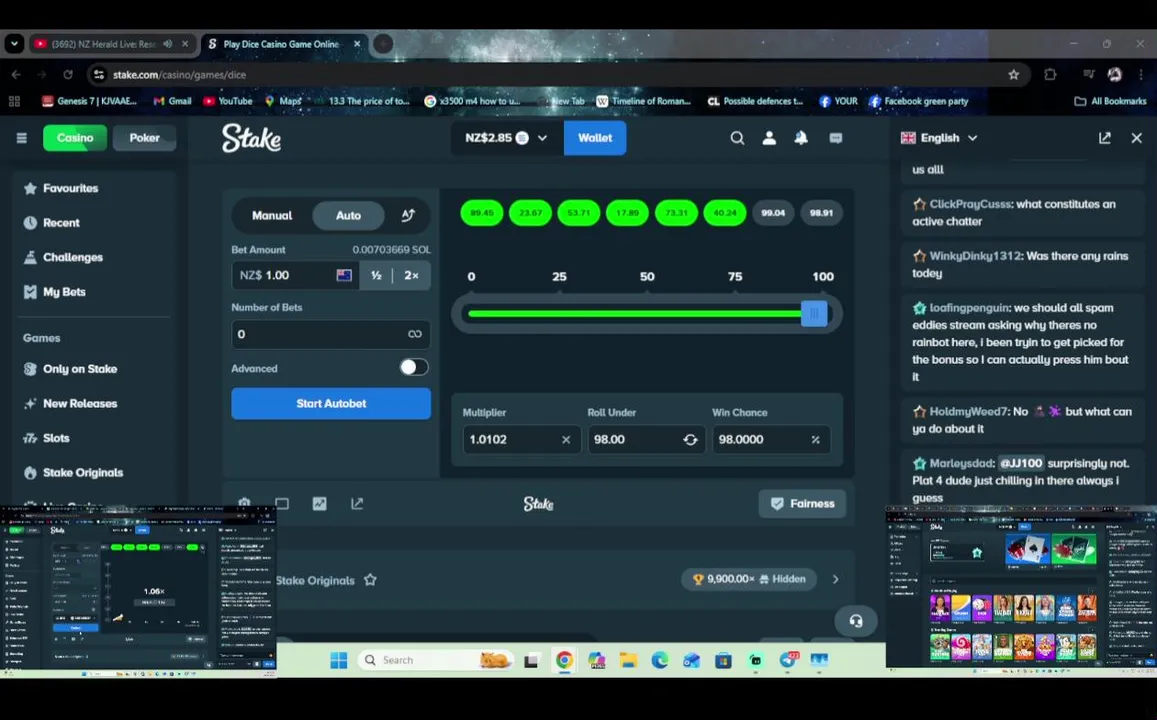Open notifications bell icon
Image resolution: width=1157 pixels, height=720 pixels.
tap(801, 138)
